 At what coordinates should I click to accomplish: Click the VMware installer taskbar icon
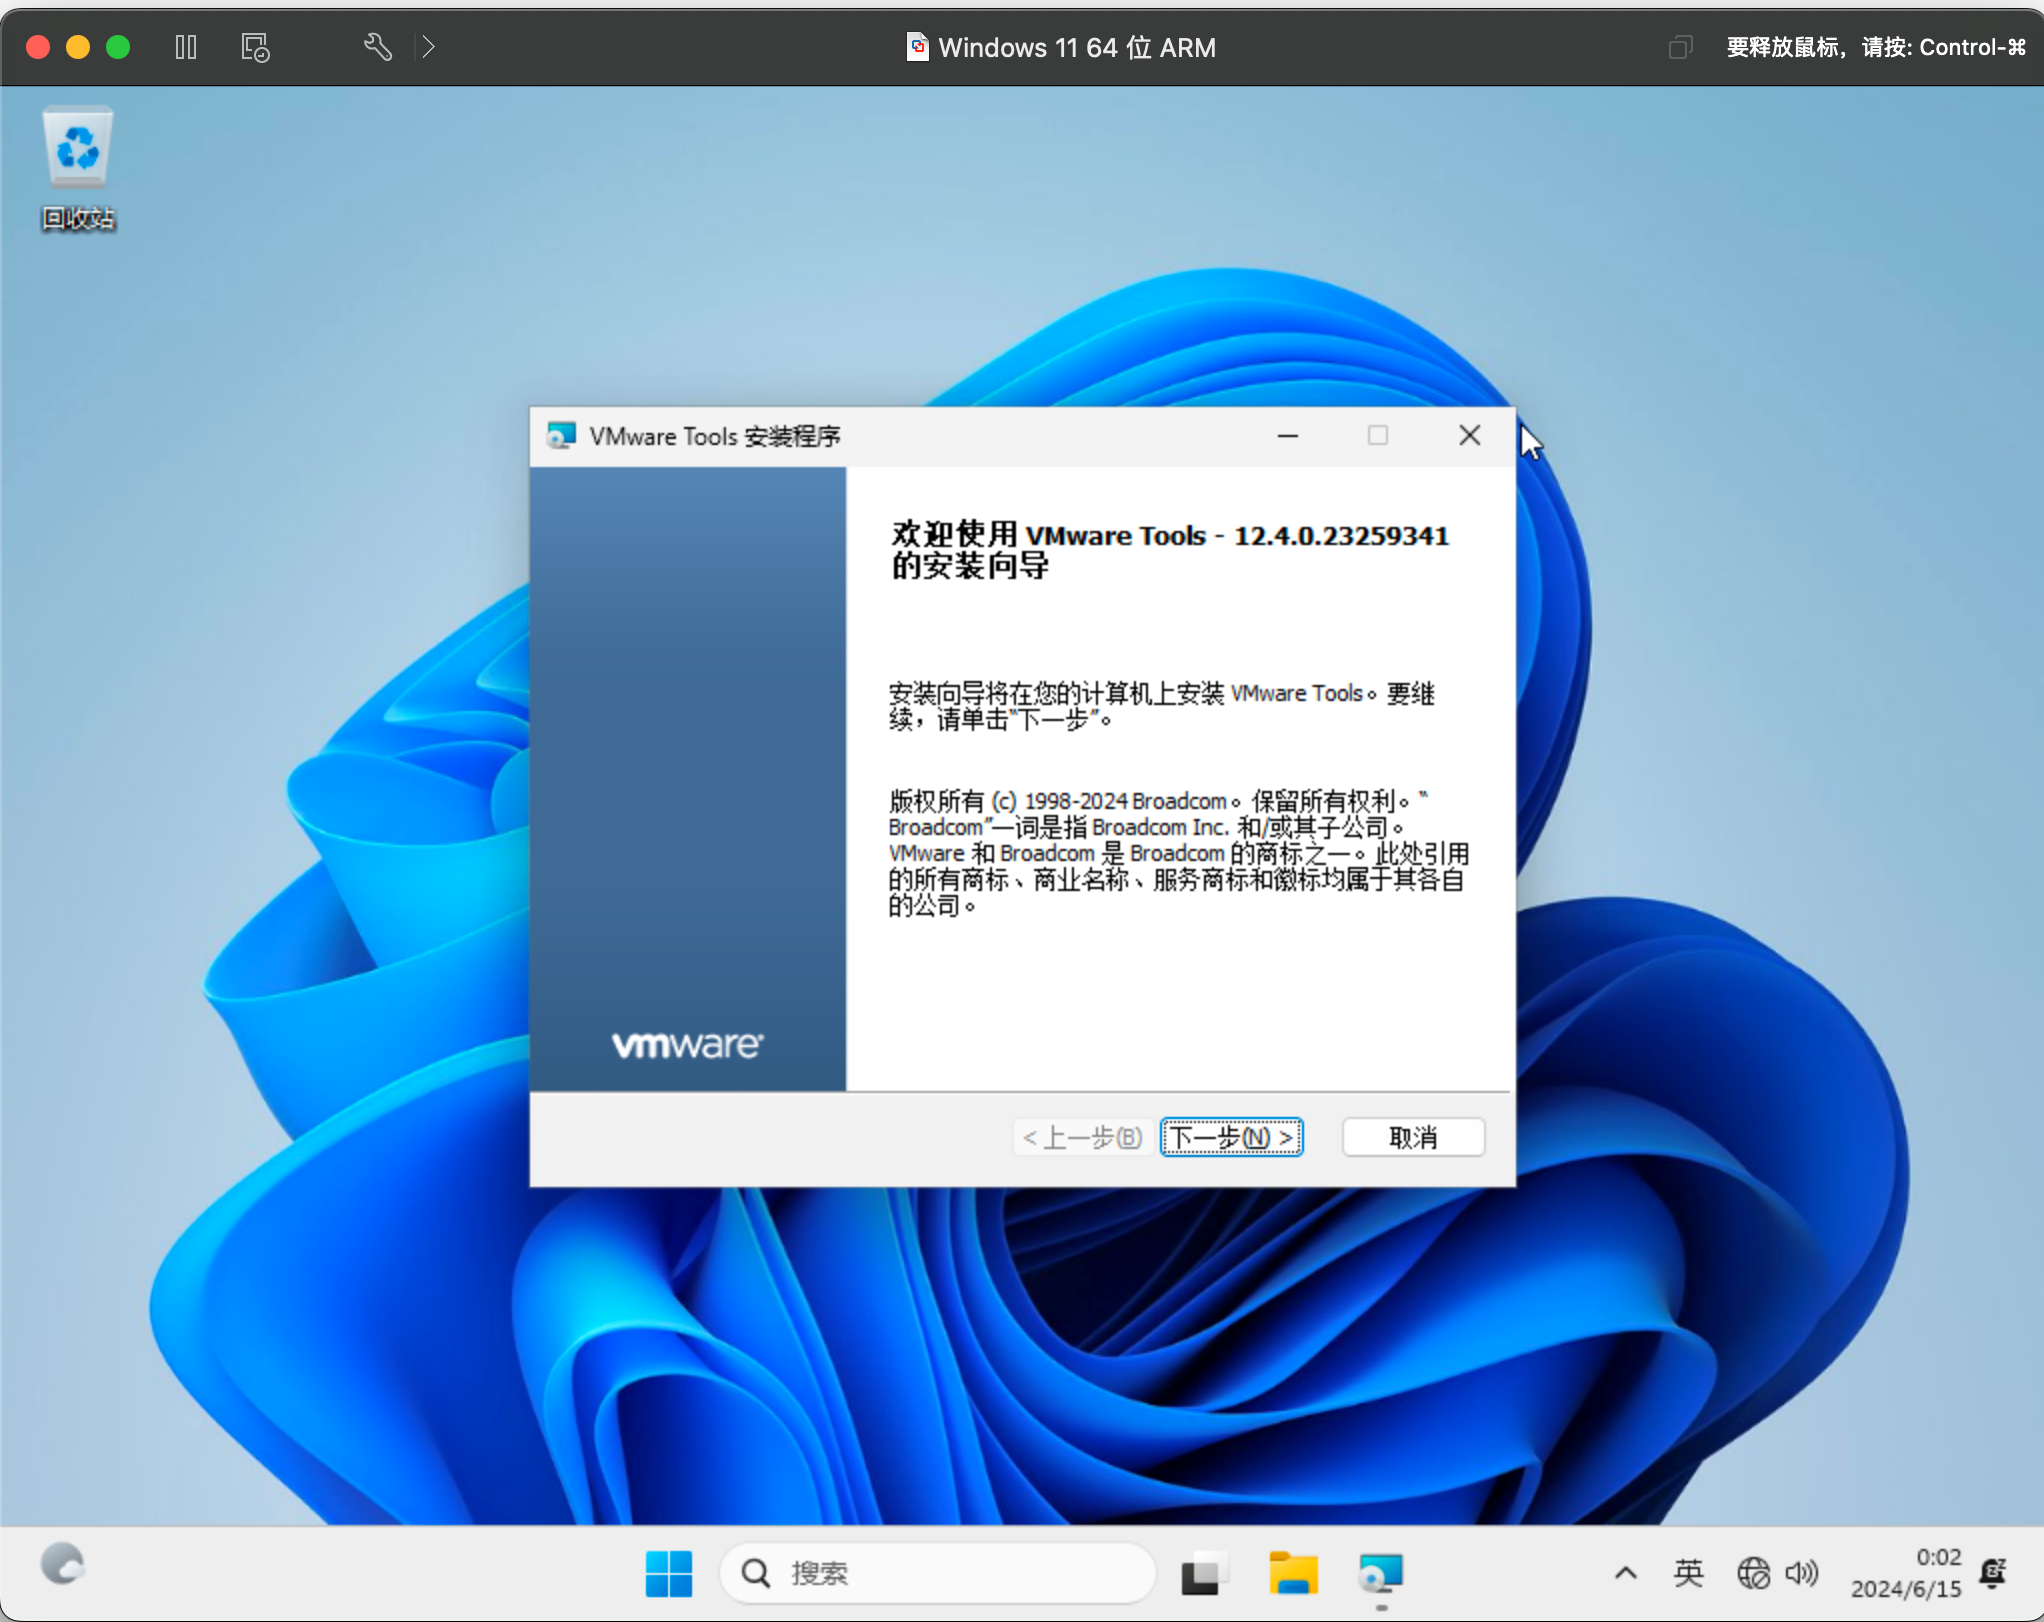(x=1381, y=1573)
